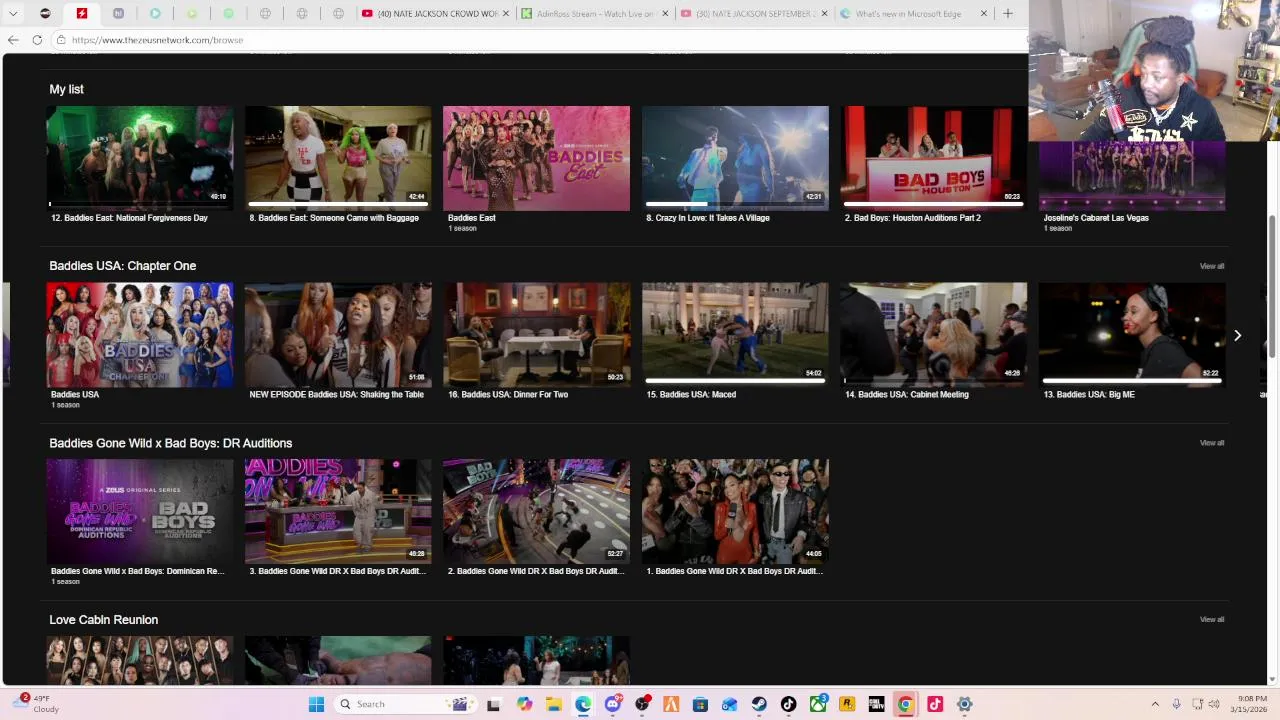The image size is (1280, 720).
Task: Close the What's new in Microsoft Edge tab
Action: pyautogui.click(x=983, y=13)
